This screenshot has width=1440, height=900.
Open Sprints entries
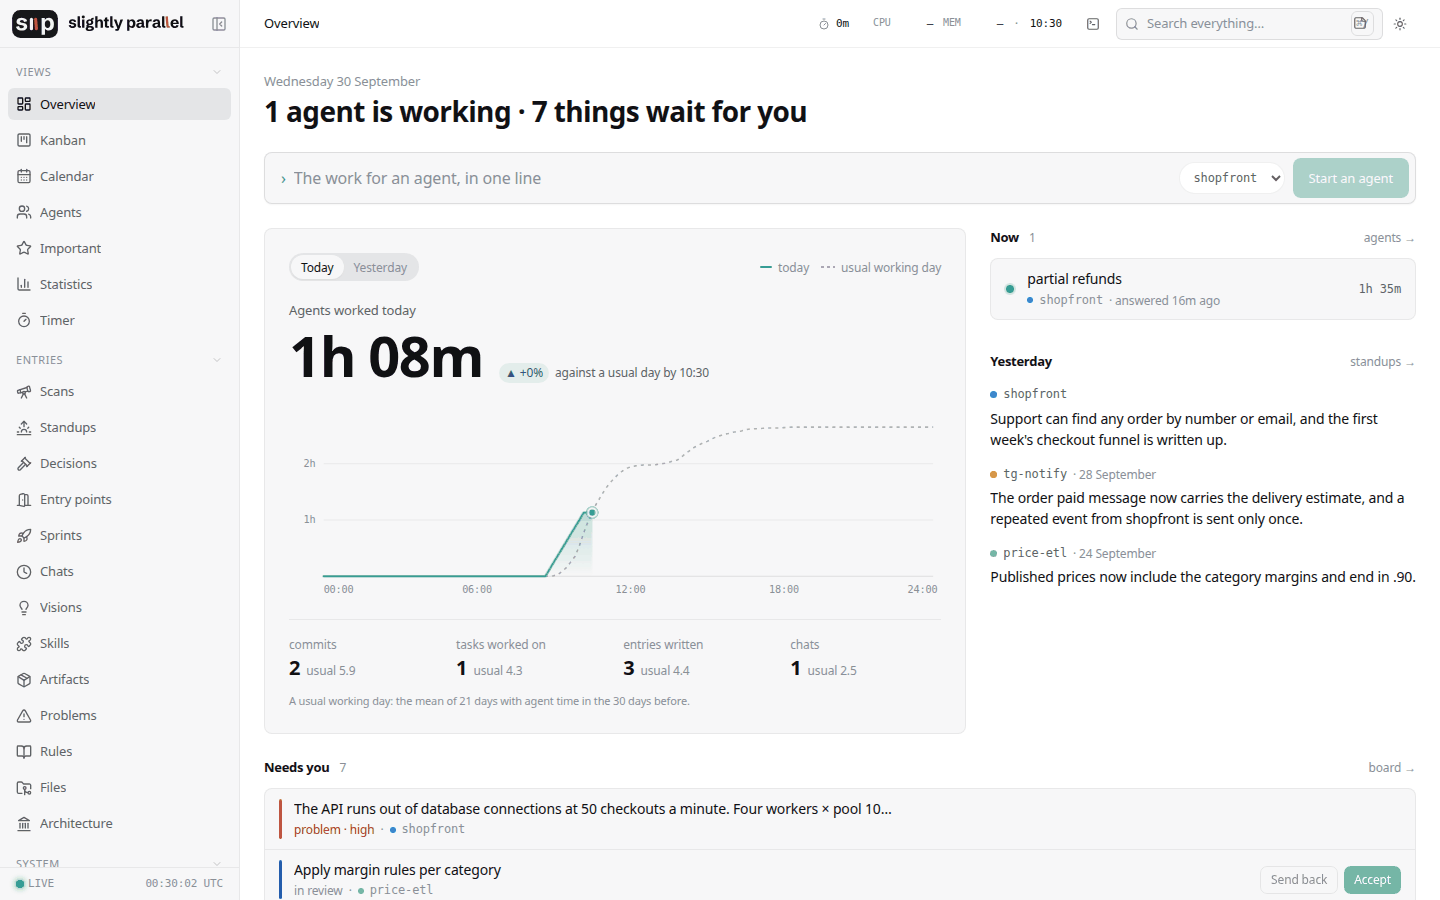(119, 535)
